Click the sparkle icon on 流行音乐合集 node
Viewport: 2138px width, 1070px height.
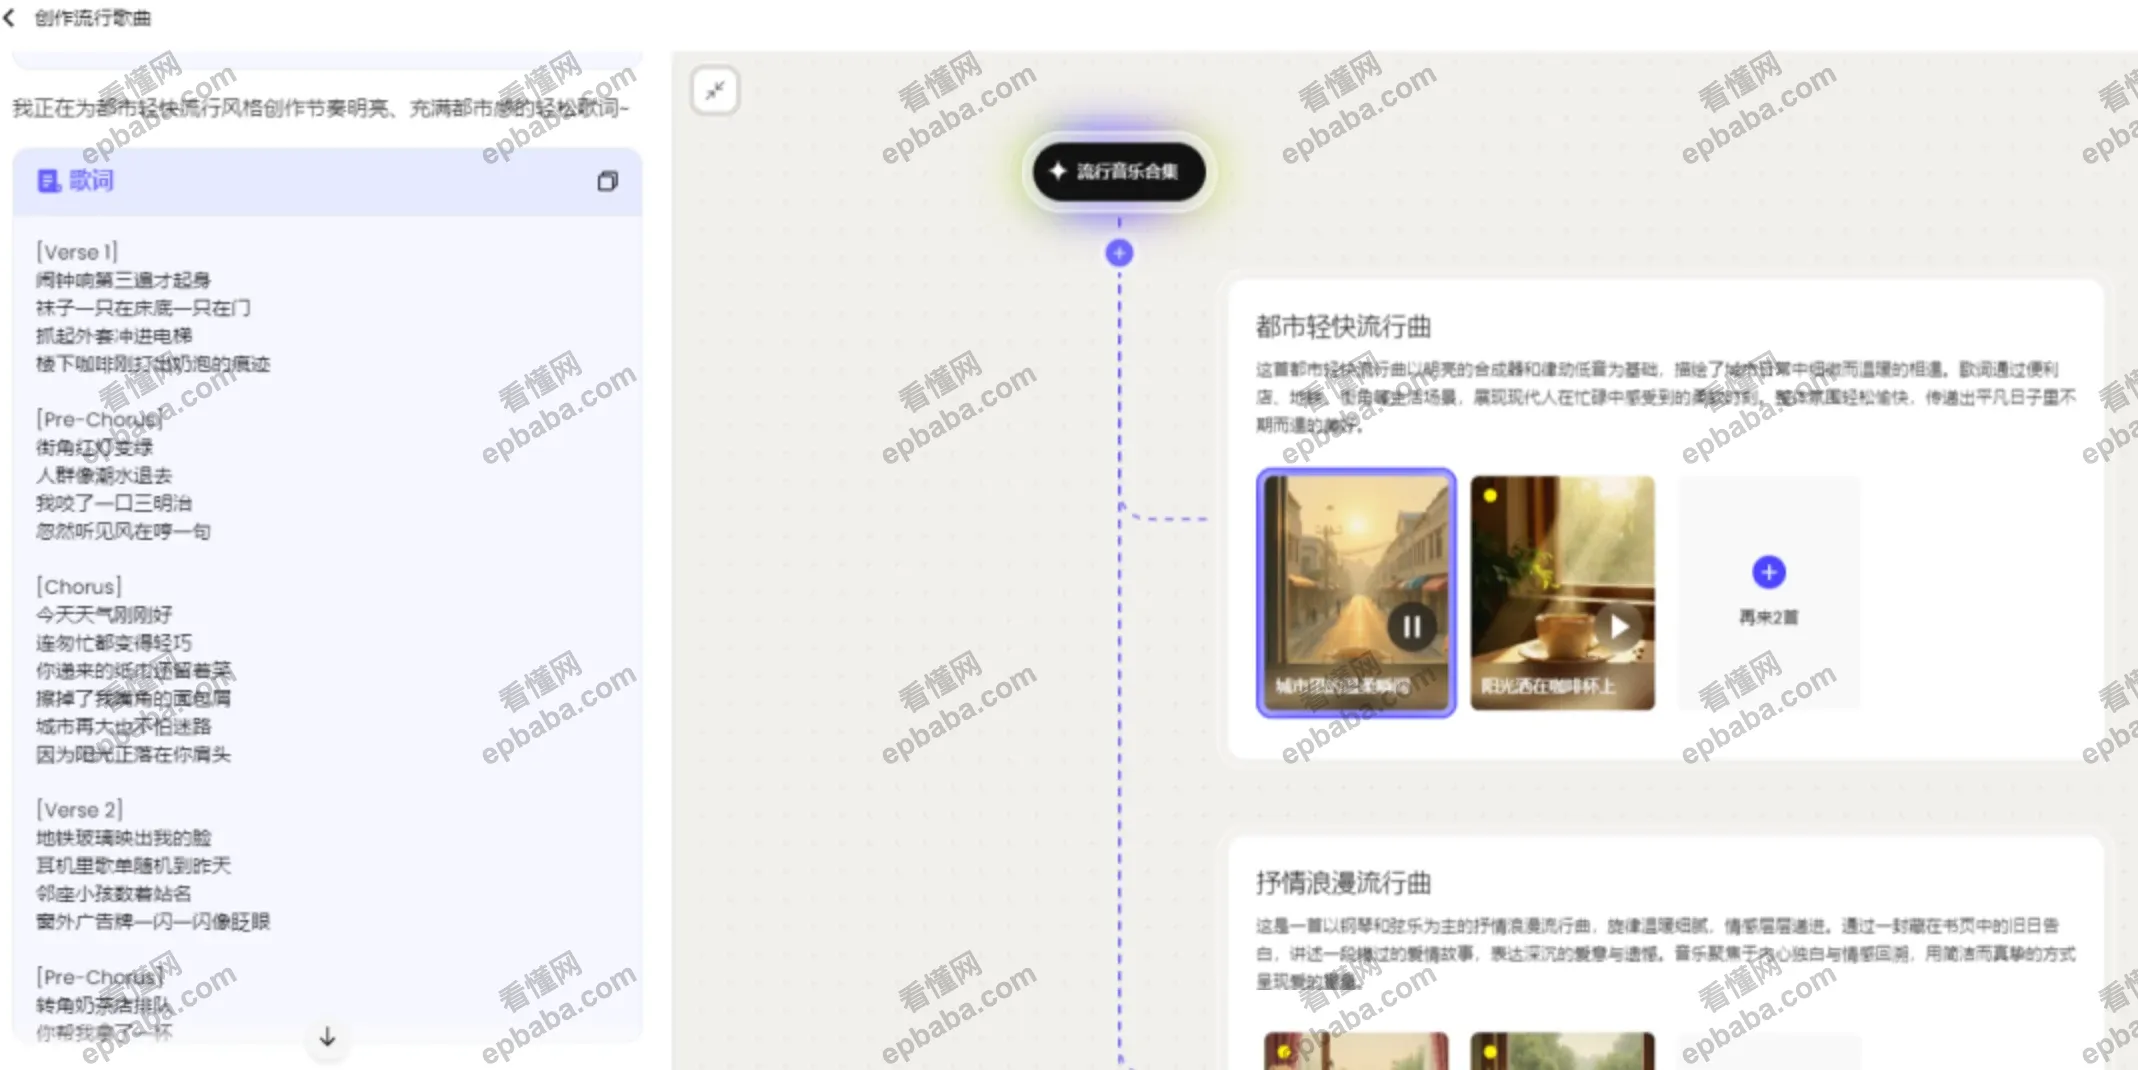pyautogui.click(x=1059, y=171)
